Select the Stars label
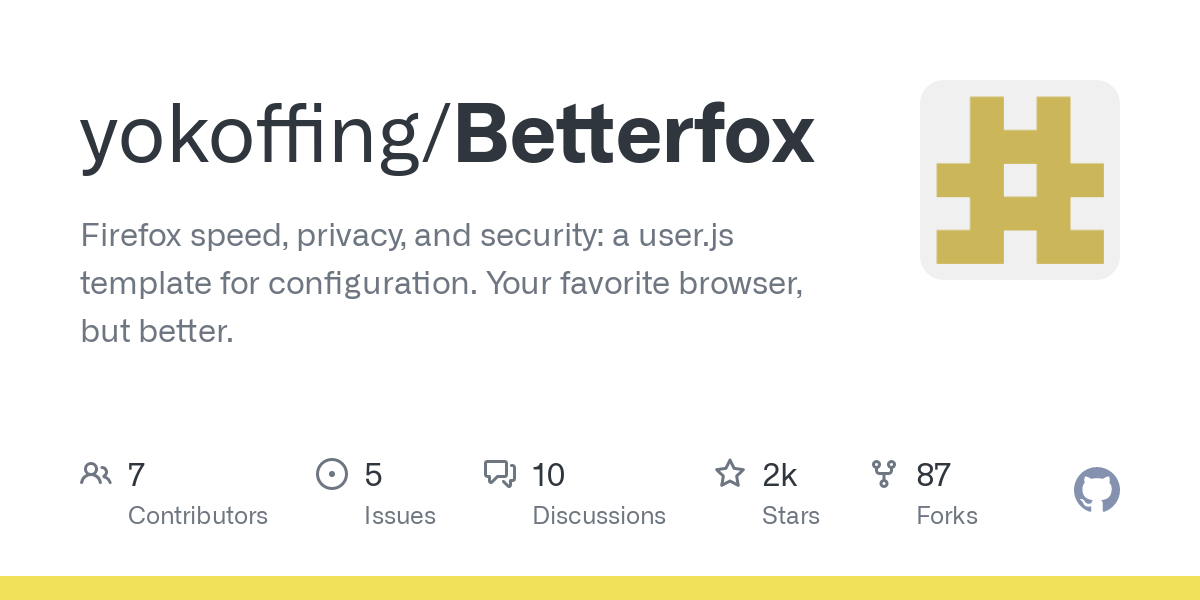Viewport: 1200px width, 600px height. coord(791,516)
